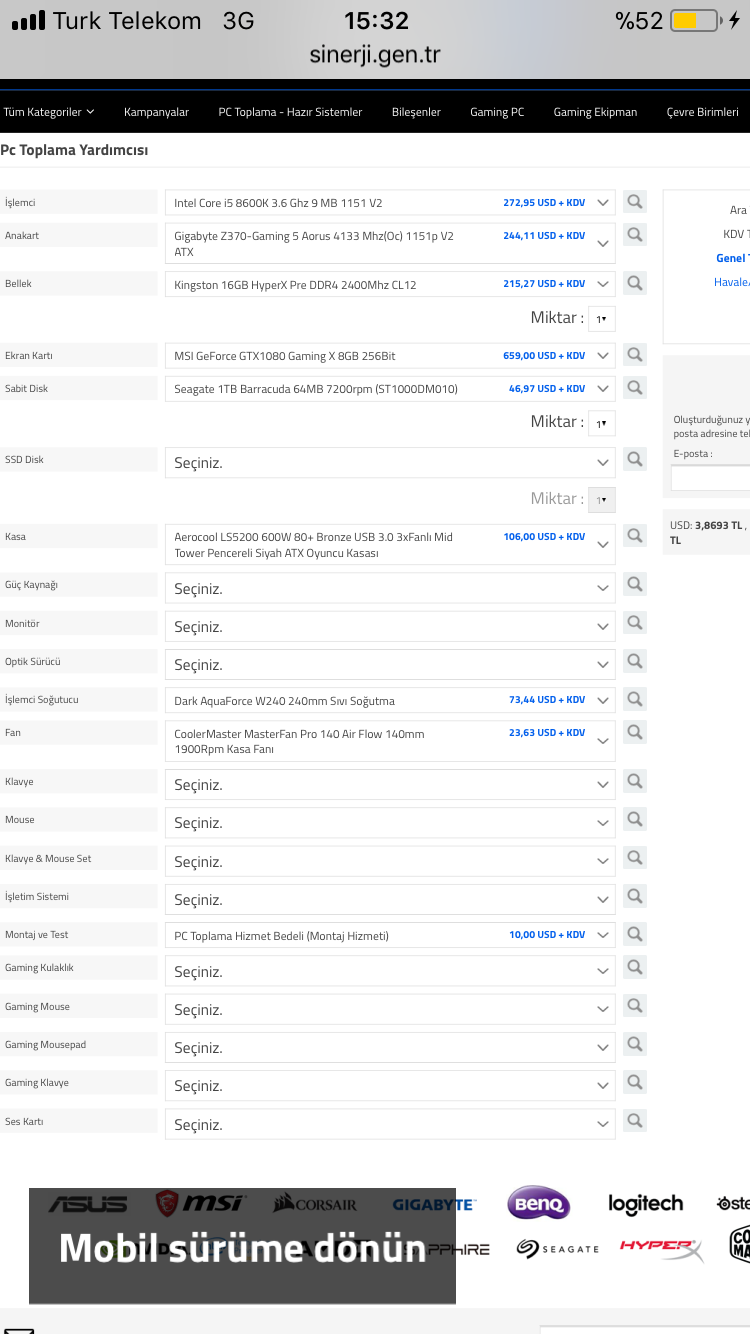Image resolution: width=750 pixels, height=1334 pixels.
Task: Expand the İşletim Sistemi Seçiniz dropdown
Action: click(390, 899)
